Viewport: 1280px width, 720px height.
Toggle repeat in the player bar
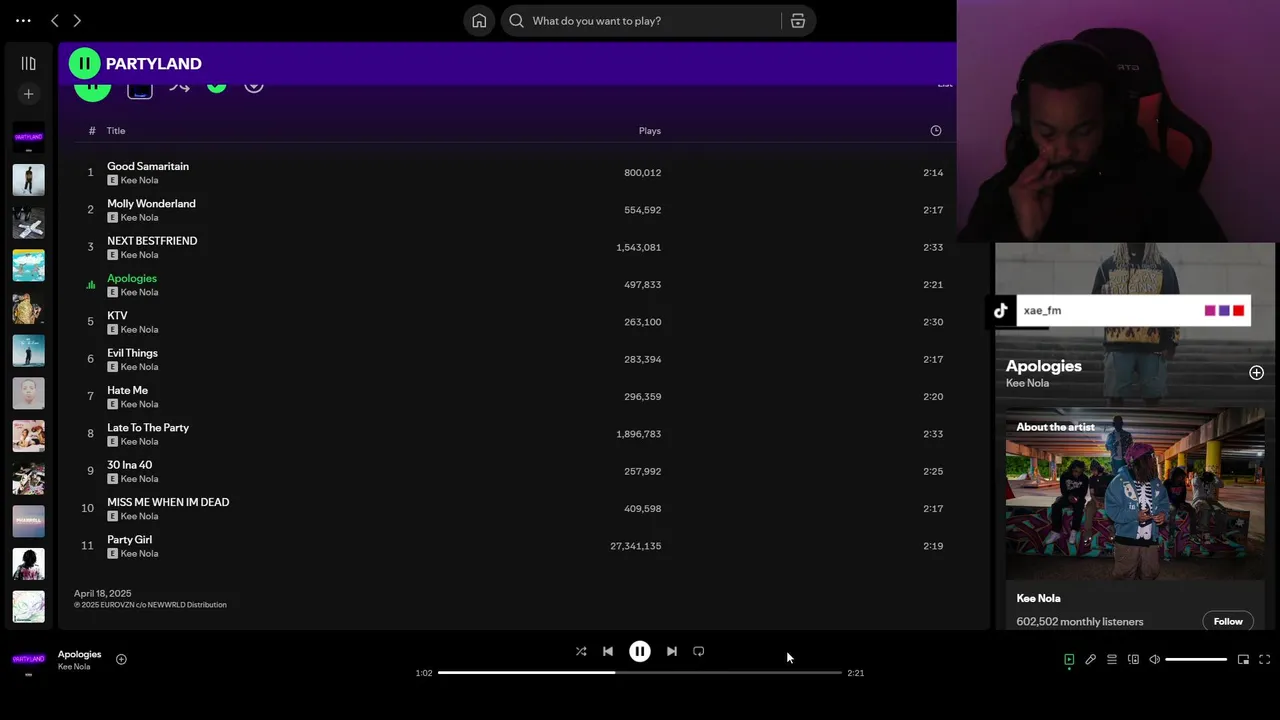click(699, 651)
